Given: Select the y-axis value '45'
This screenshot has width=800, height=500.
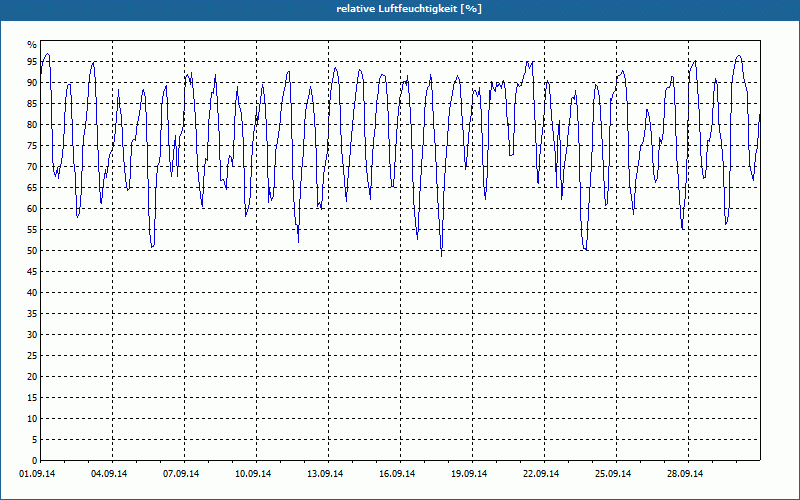Looking at the screenshot, I should tap(32, 271).
